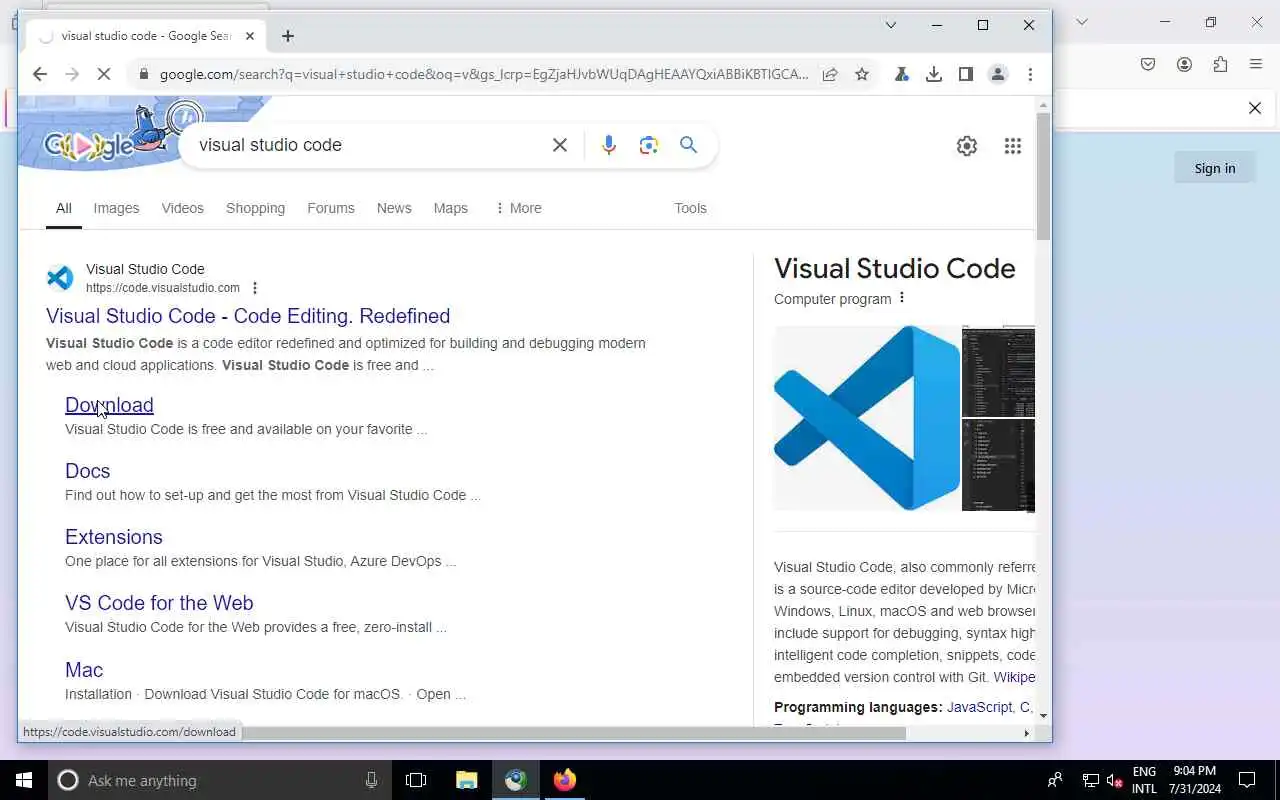Open the ENG INTL language indicator
Viewport: 1280px width, 800px height.
[x=1144, y=780]
